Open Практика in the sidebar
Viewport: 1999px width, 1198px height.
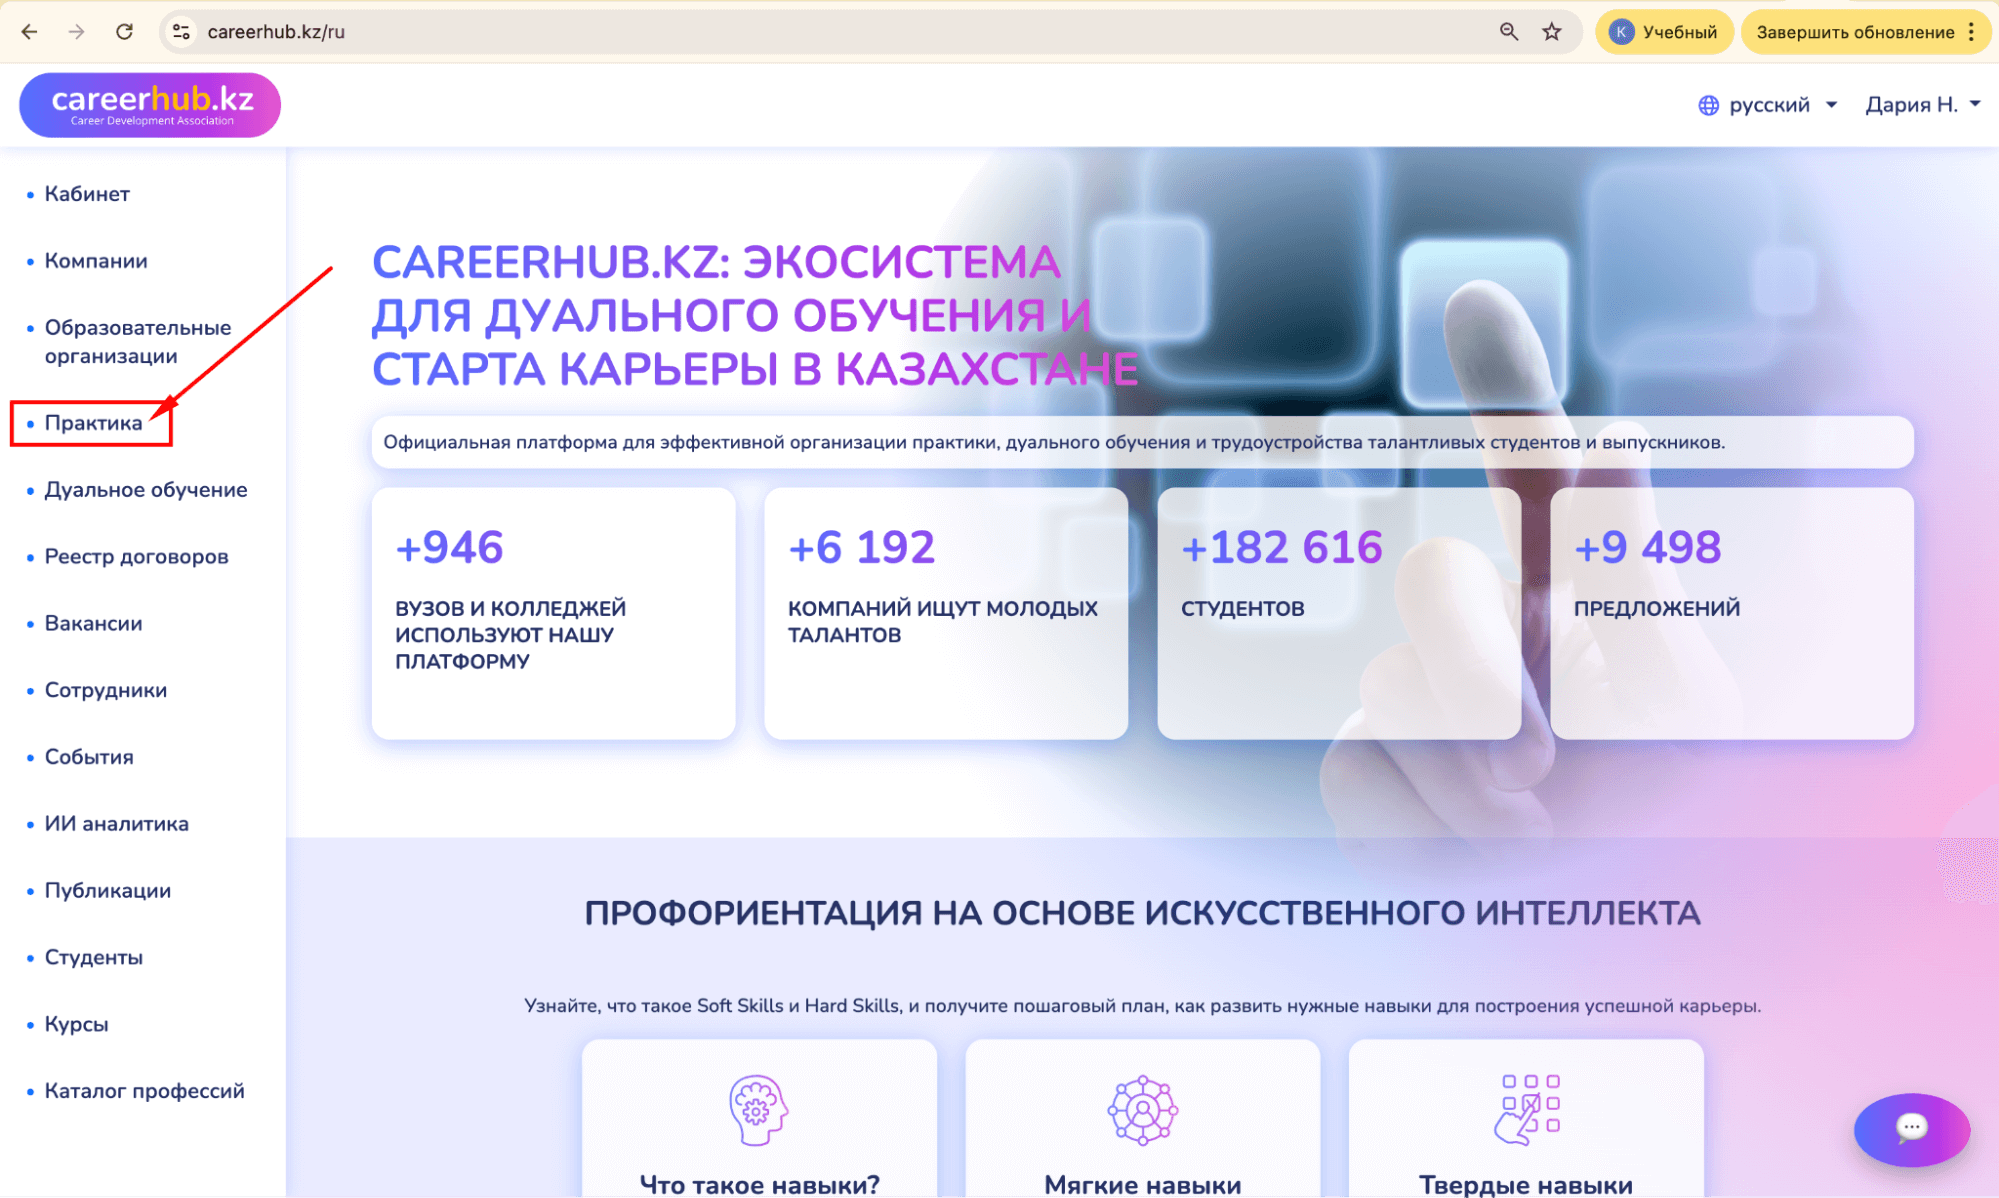[93, 423]
